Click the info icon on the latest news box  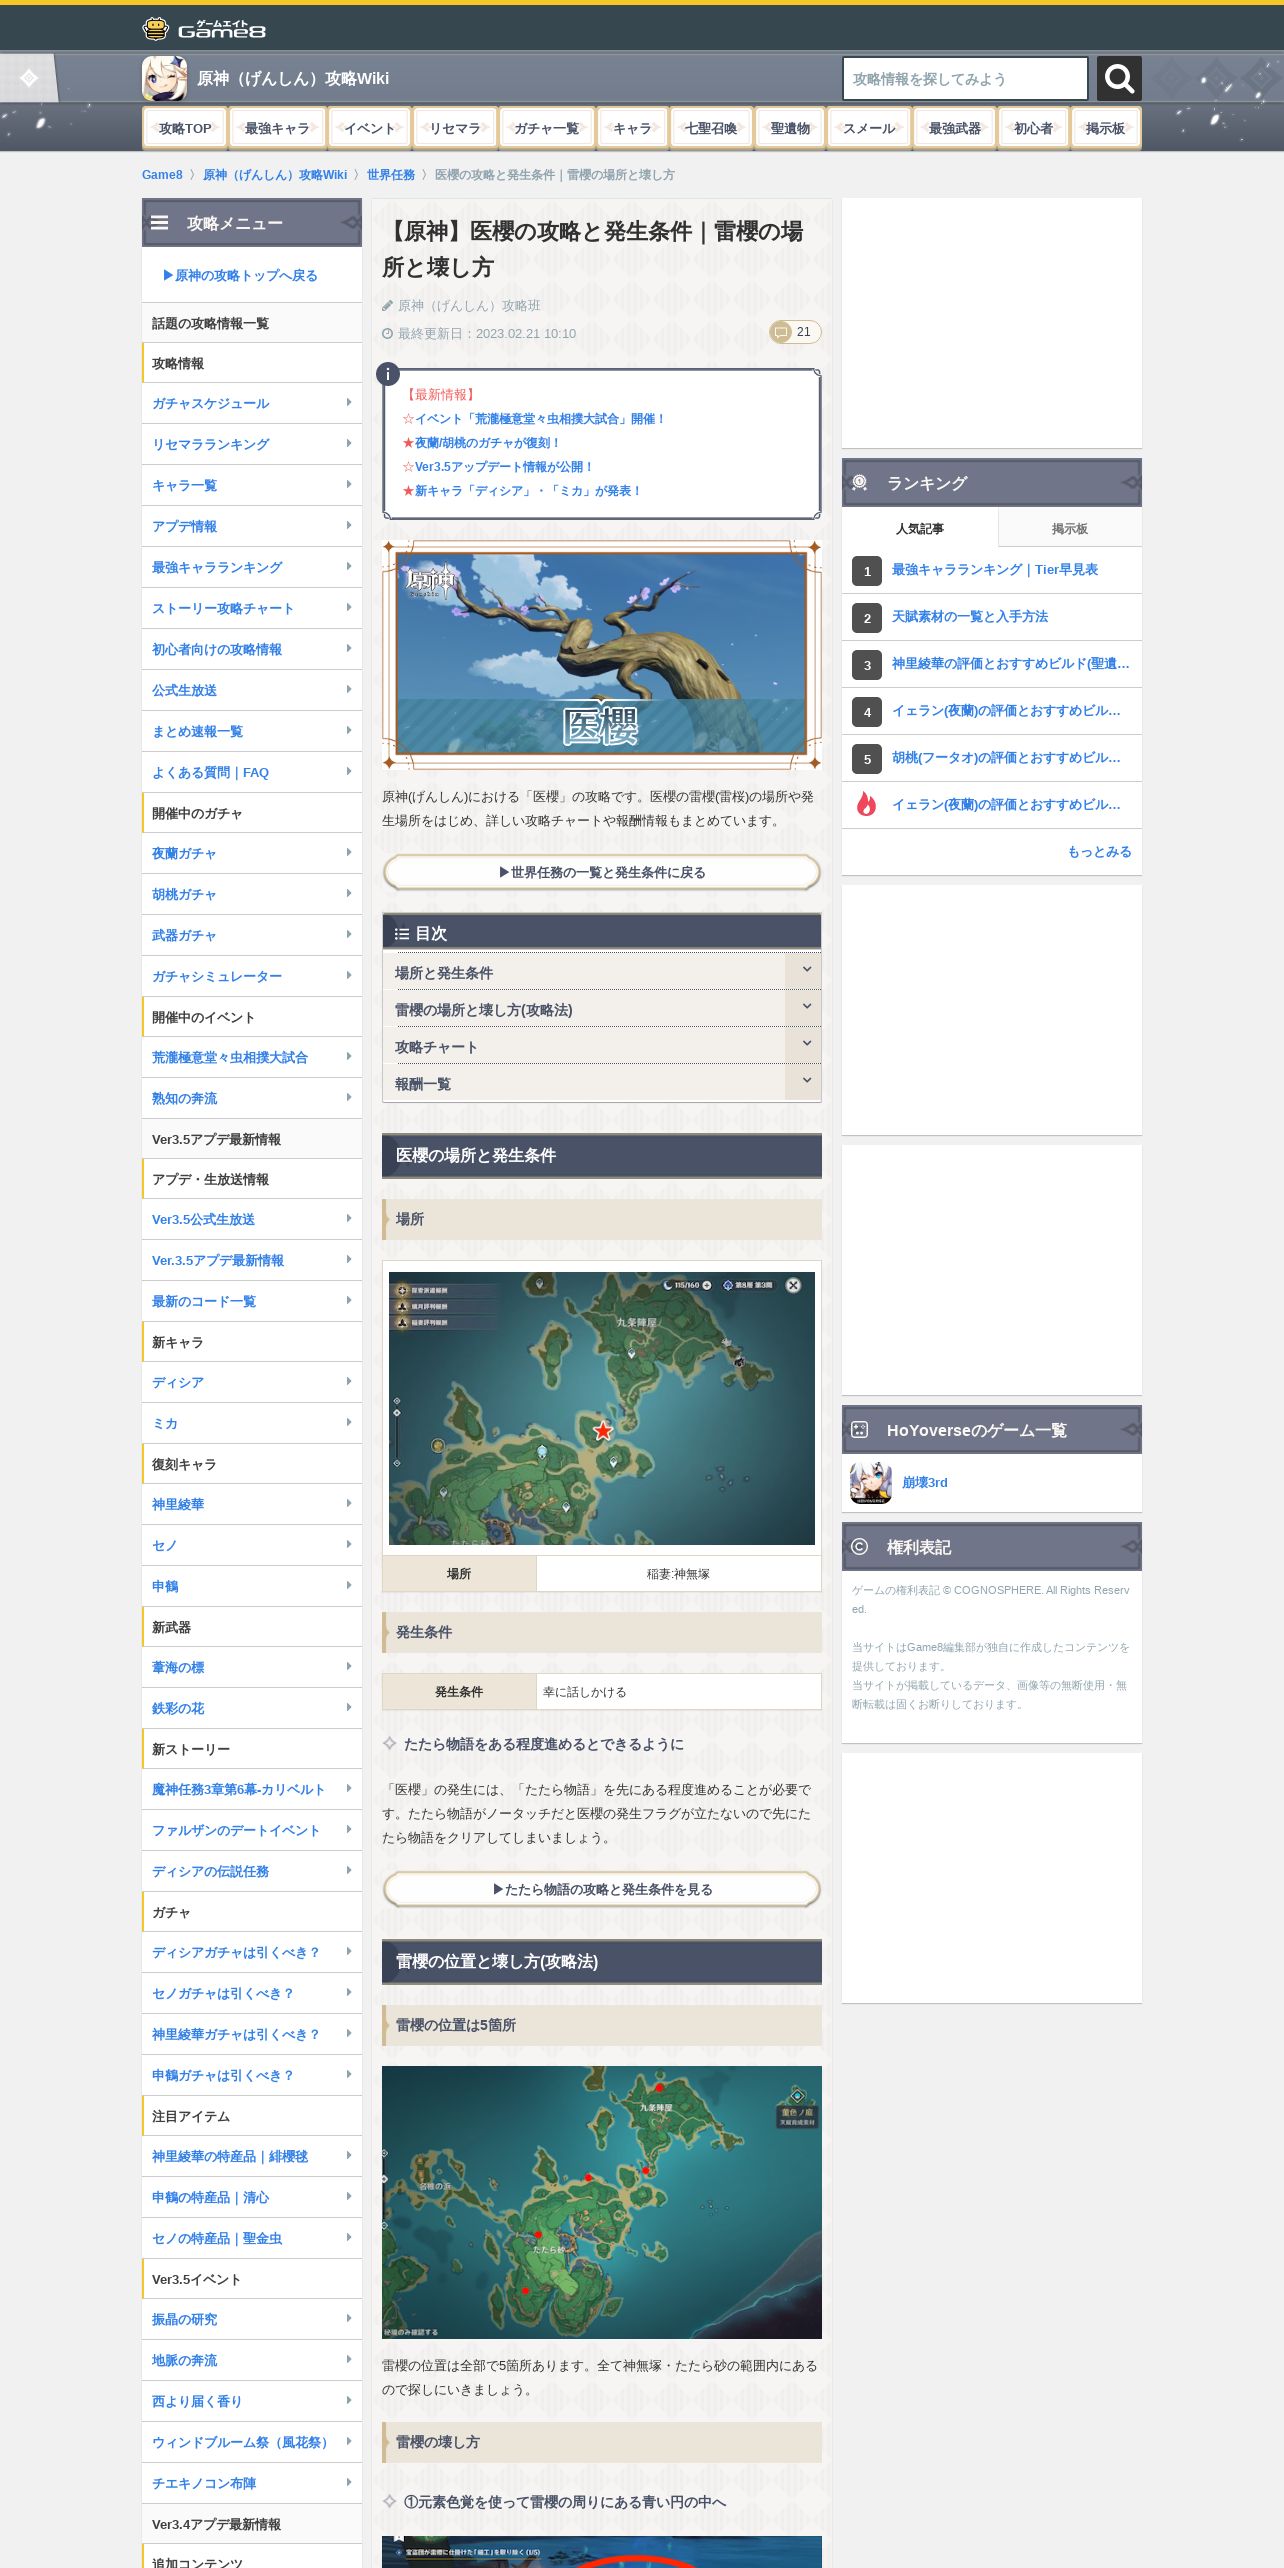[388, 374]
